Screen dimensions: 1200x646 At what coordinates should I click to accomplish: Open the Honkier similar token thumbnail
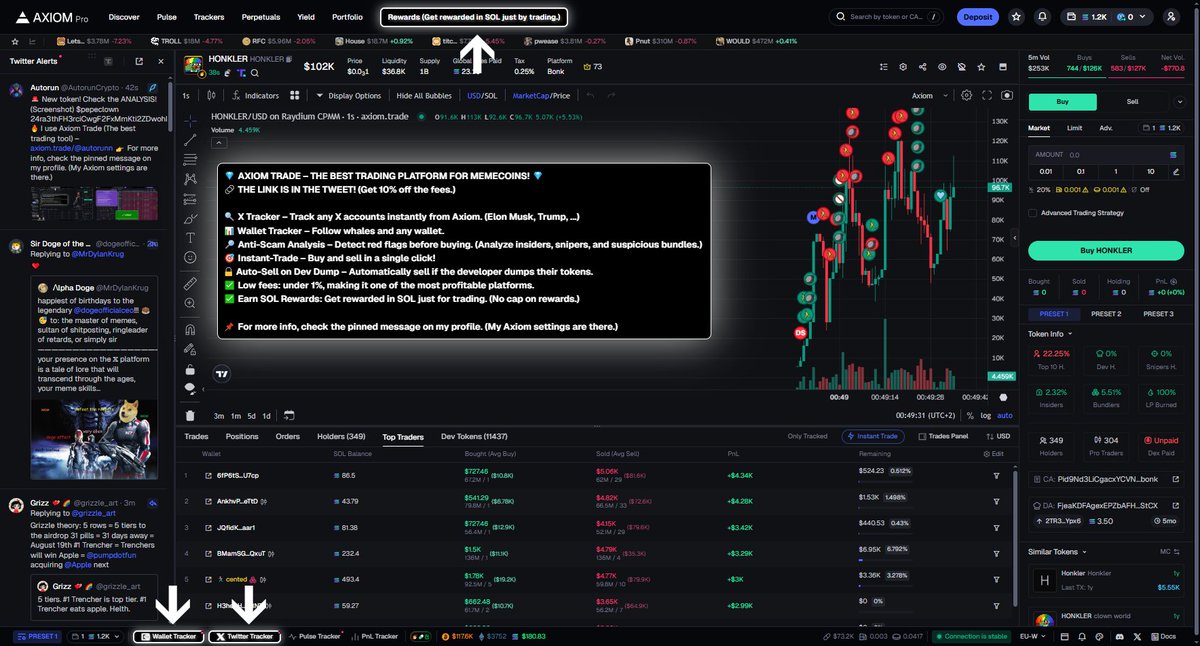pyautogui.click(x=1043, y=580)
